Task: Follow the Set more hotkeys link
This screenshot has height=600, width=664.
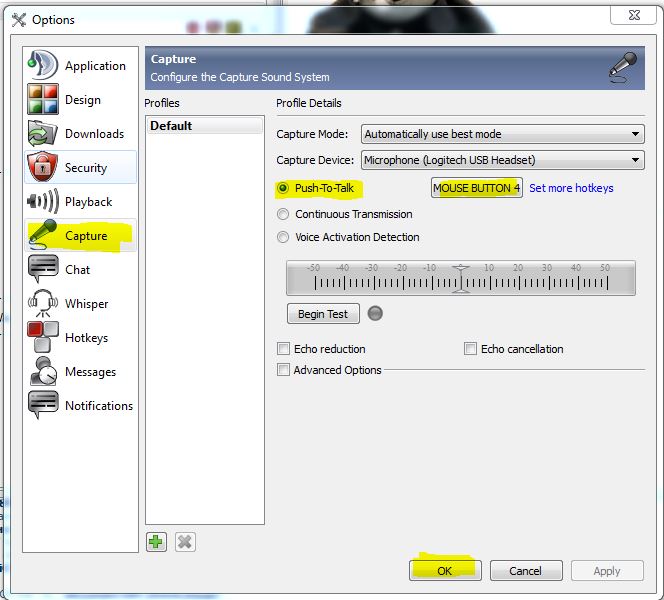Action: tap(571, 188)
